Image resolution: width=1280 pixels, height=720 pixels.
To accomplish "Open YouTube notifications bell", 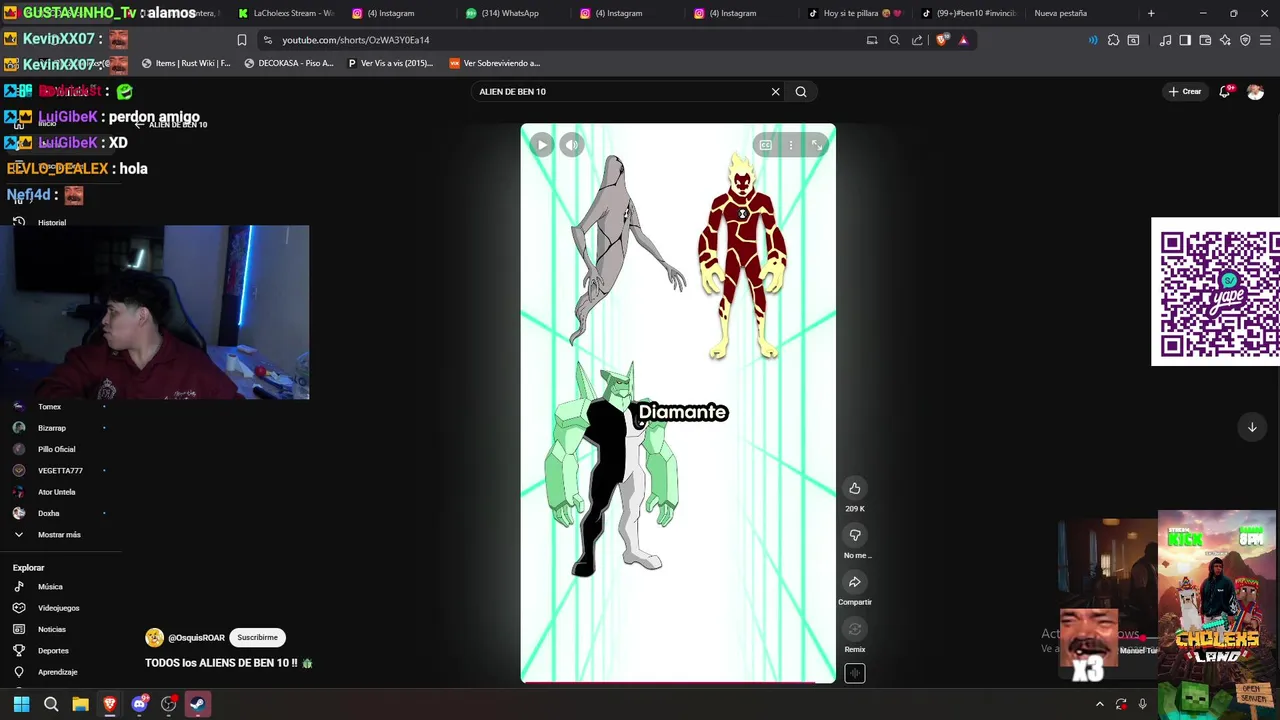I will [1225, 91].
